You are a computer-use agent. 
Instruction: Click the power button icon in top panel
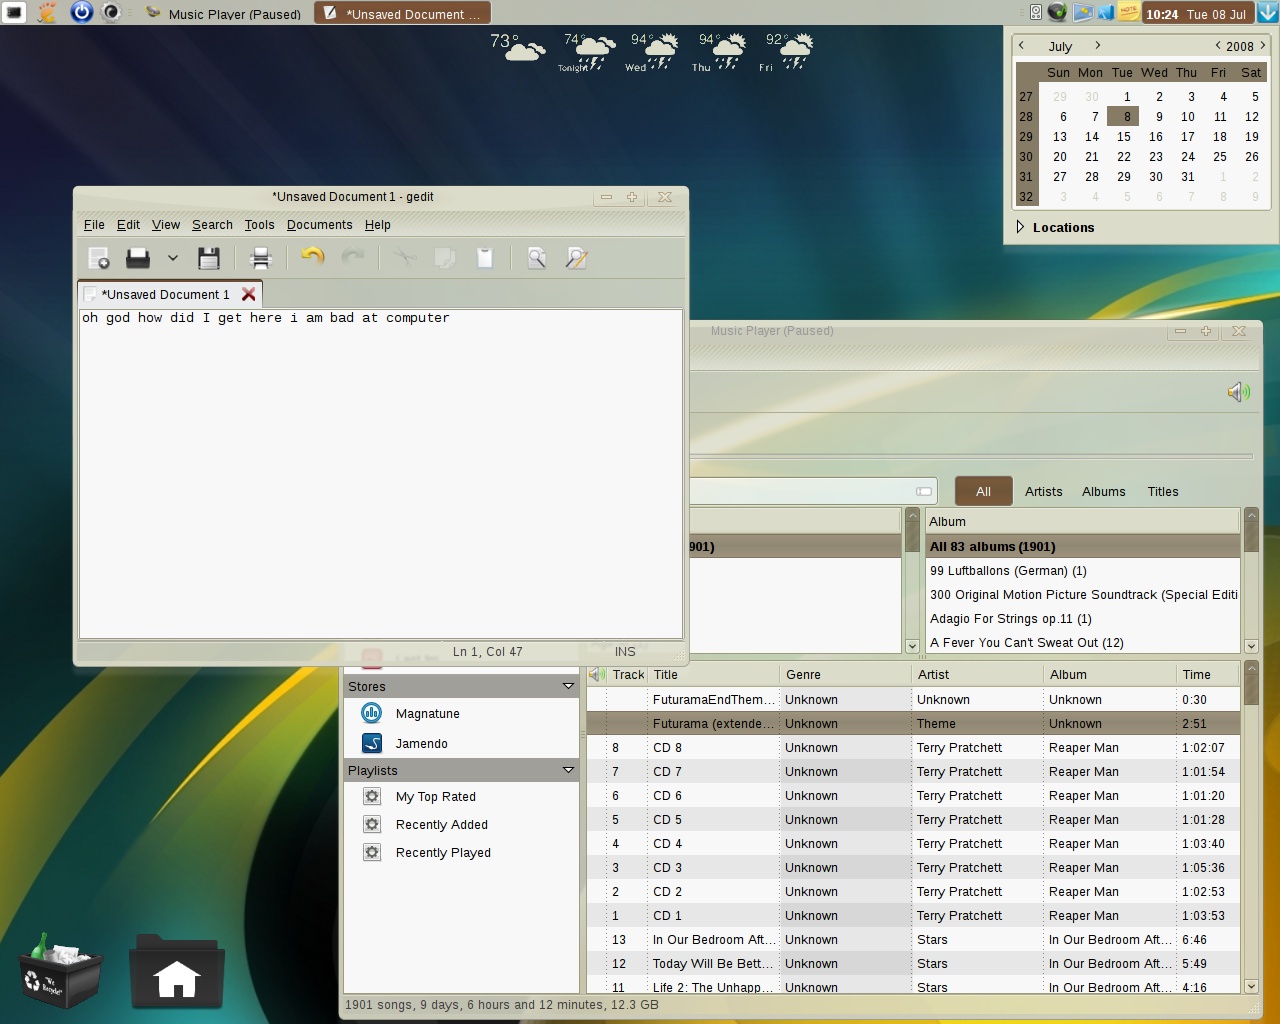point(82,12)
